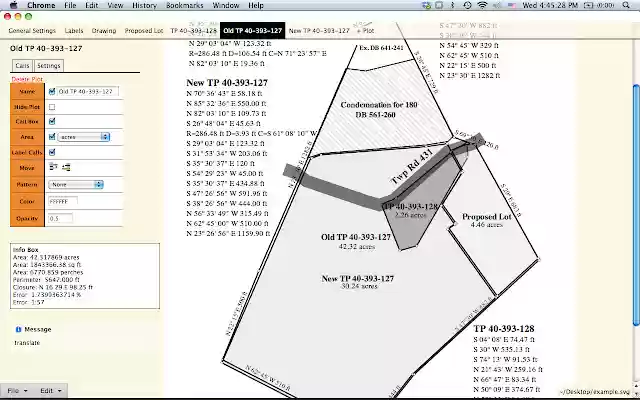Switch to the Labels tab
Viewport: 640px width, 400px height.
click(x=74, y=31)
